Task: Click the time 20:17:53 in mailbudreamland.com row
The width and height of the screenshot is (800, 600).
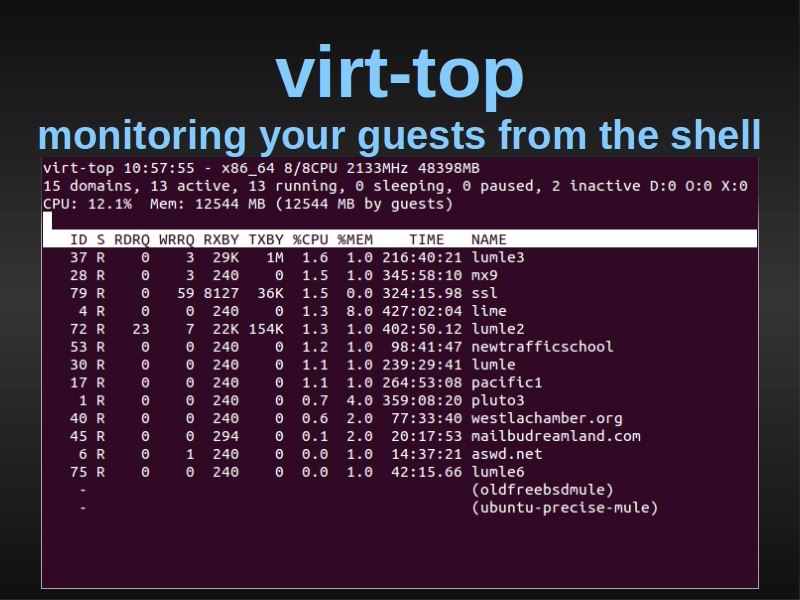Action: [x=427, y=436]
